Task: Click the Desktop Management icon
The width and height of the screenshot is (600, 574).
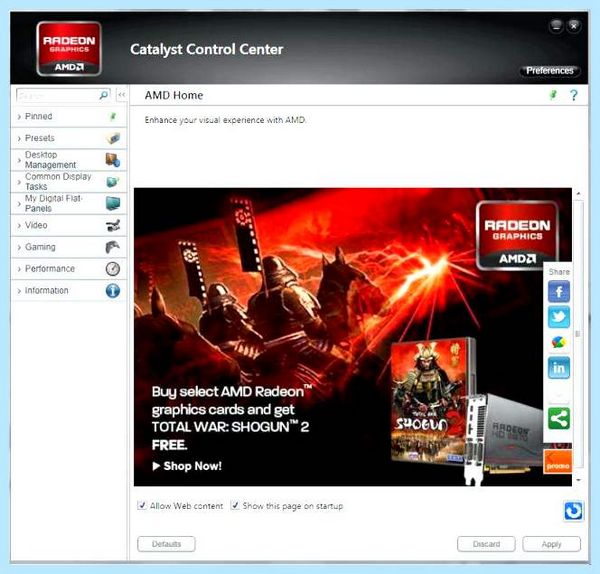Action: click(x=113, y=160)
